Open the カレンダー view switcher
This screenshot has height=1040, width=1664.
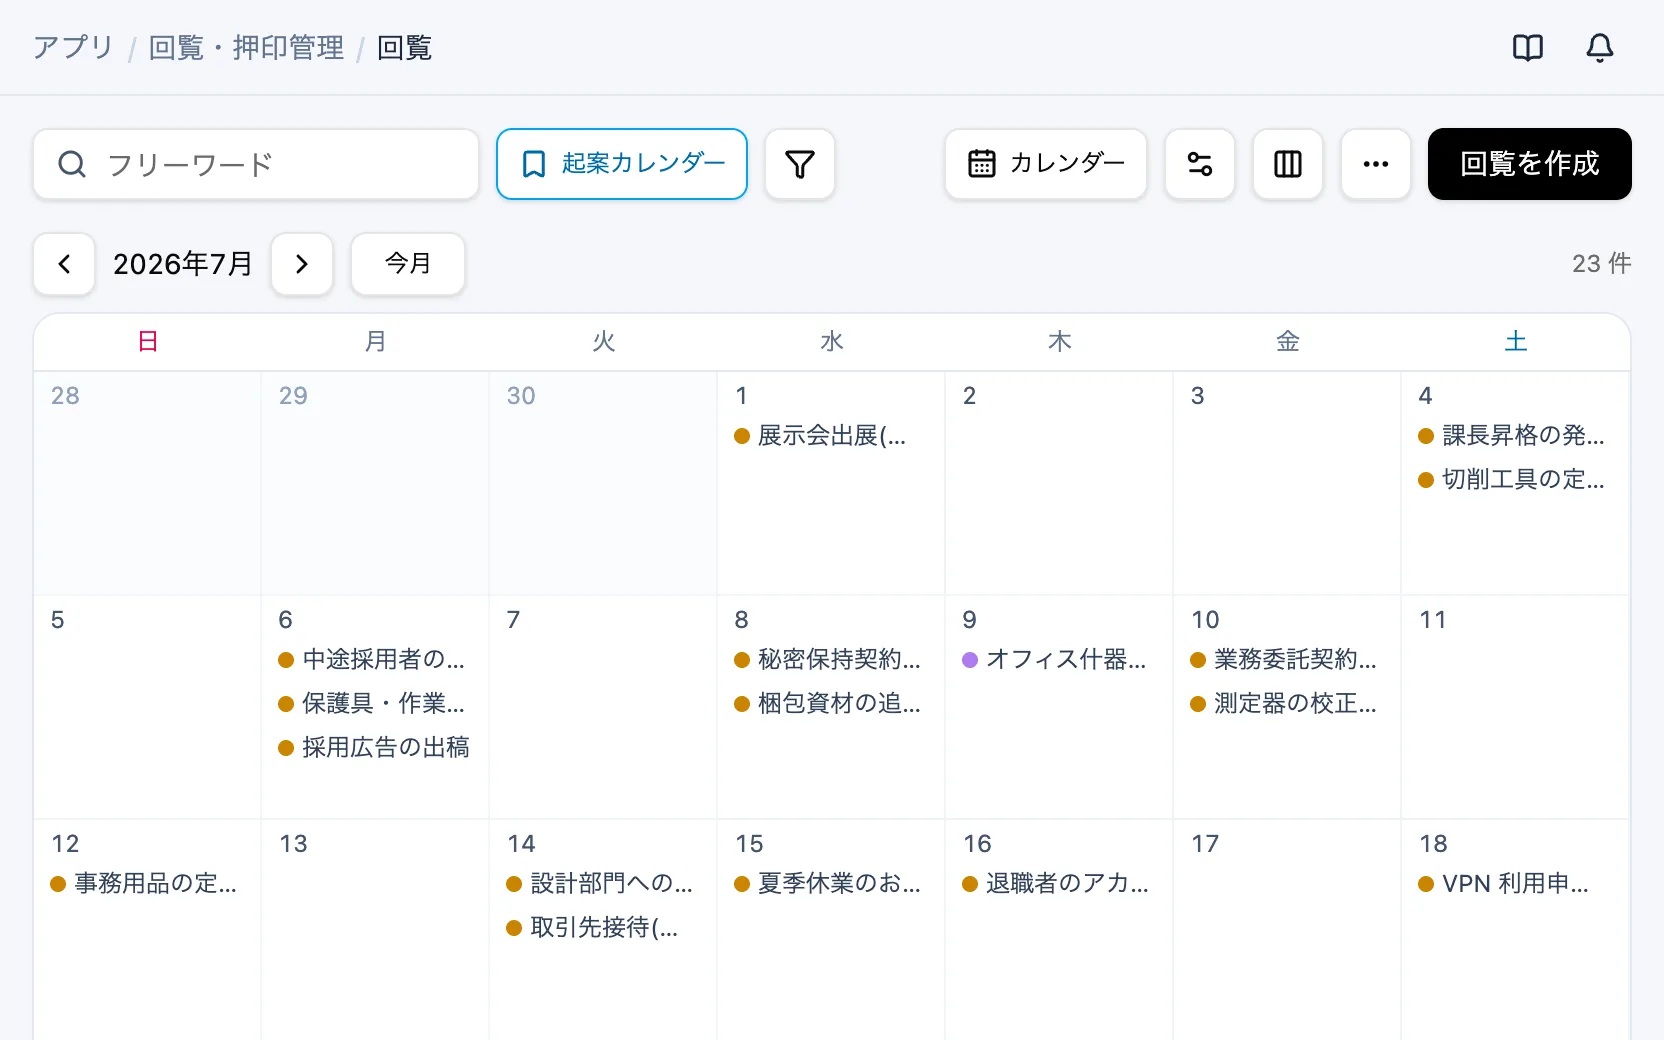(1046, 164)
